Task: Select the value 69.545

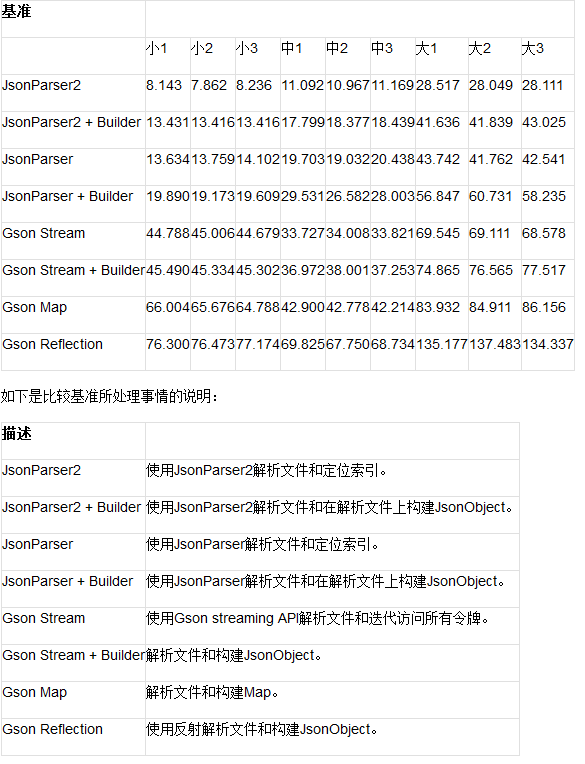Action: coord(437,233)
